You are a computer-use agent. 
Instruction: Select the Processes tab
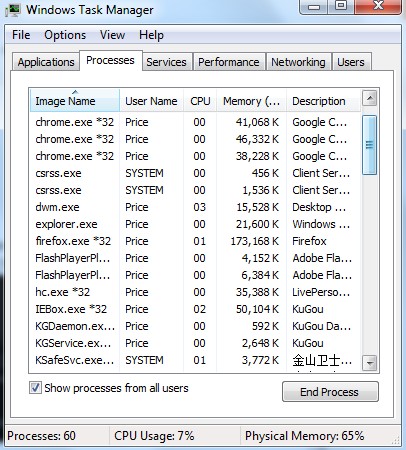click(x=110, y=60)
